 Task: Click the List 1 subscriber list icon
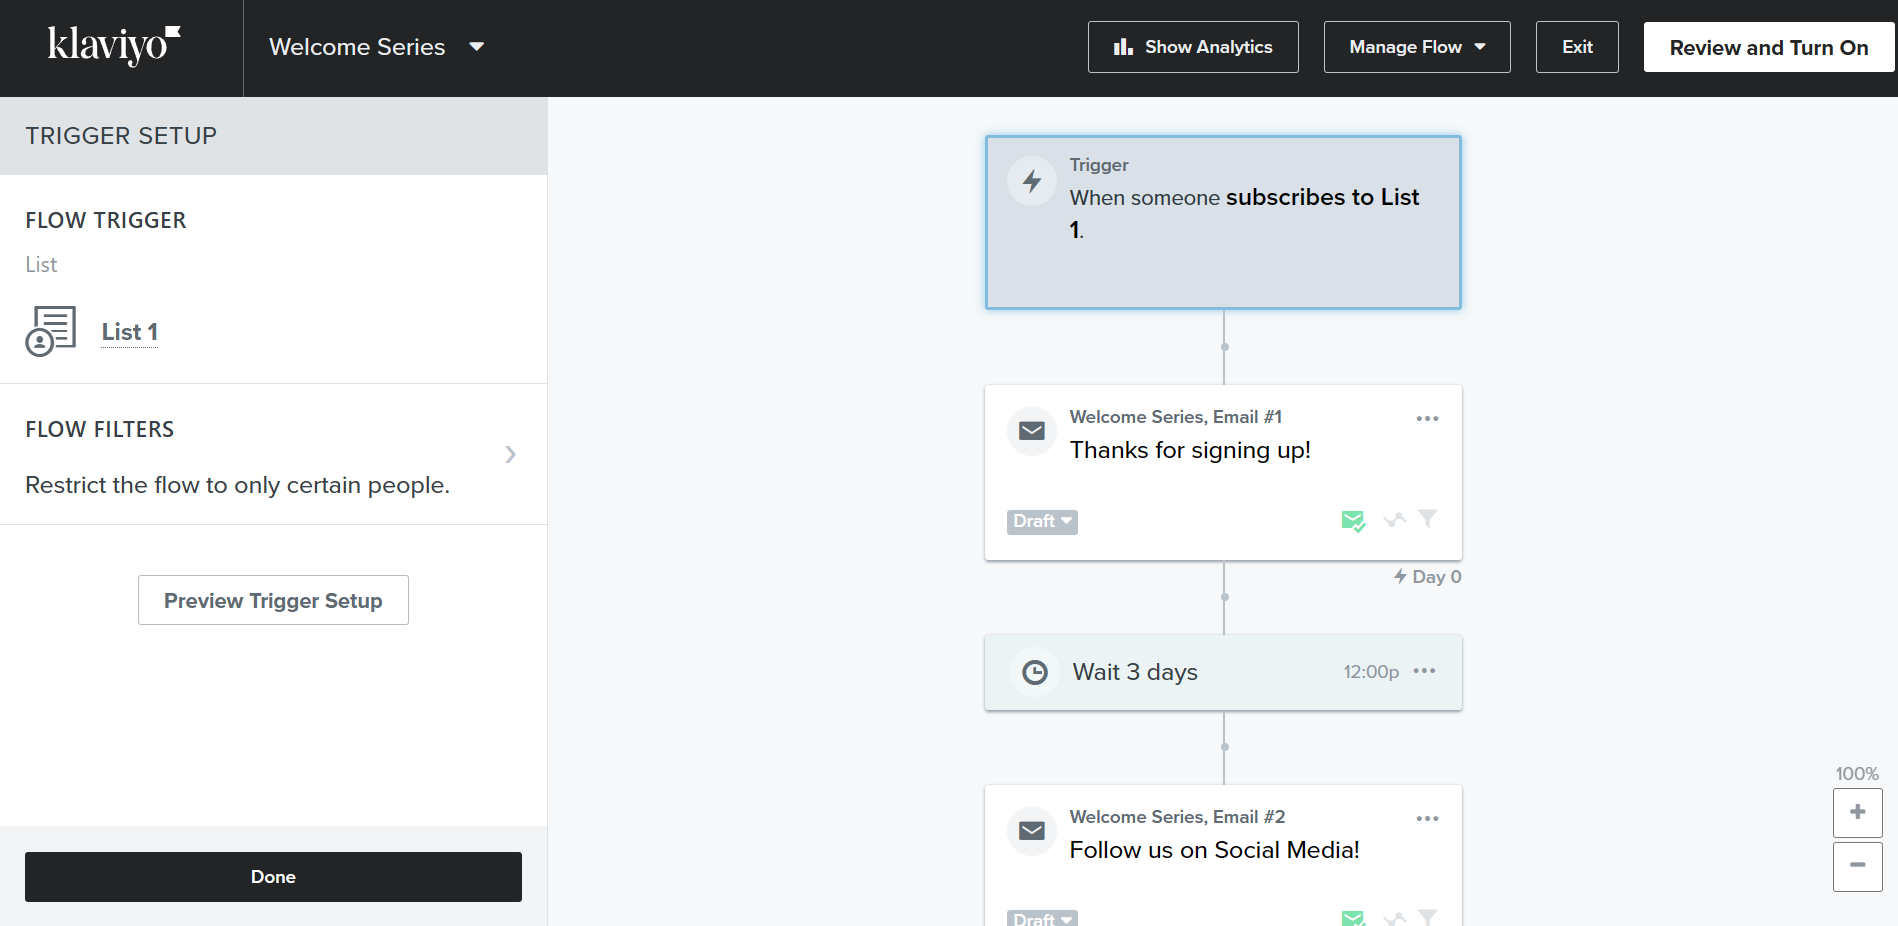pos(51,331)
